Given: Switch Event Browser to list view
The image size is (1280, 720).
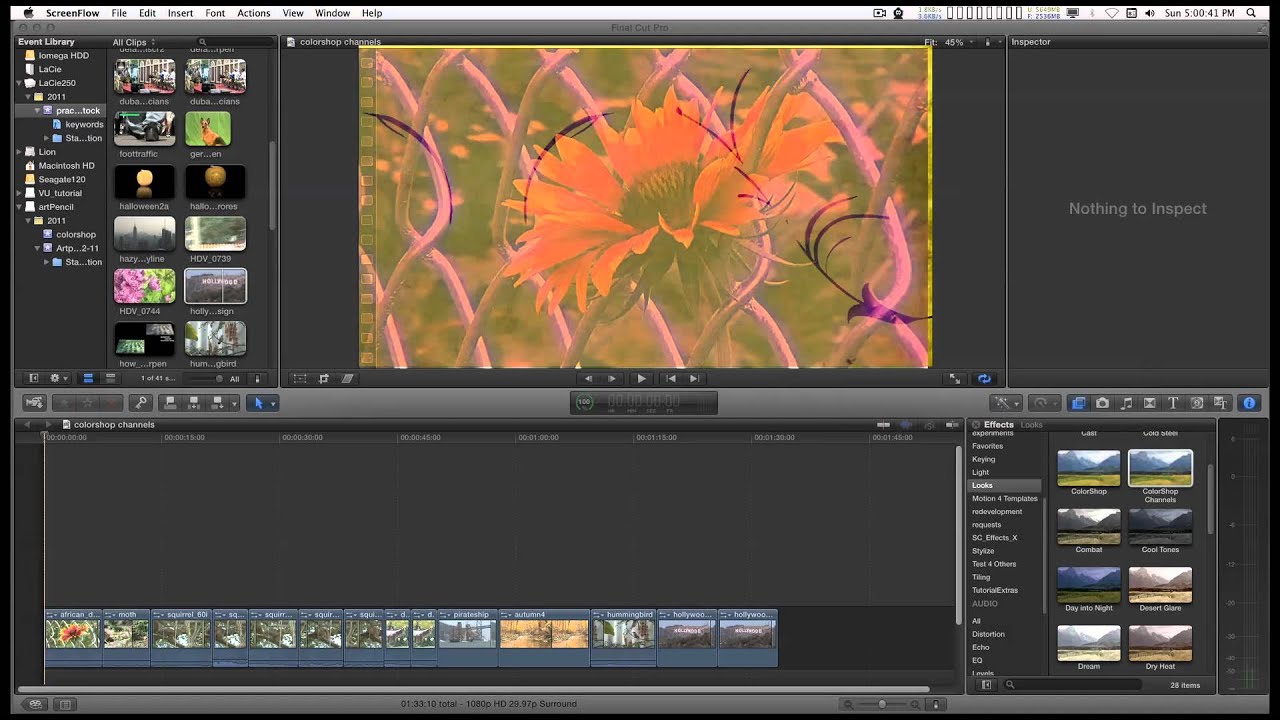Looking at the screenshot, I should (x=110, y=379).
